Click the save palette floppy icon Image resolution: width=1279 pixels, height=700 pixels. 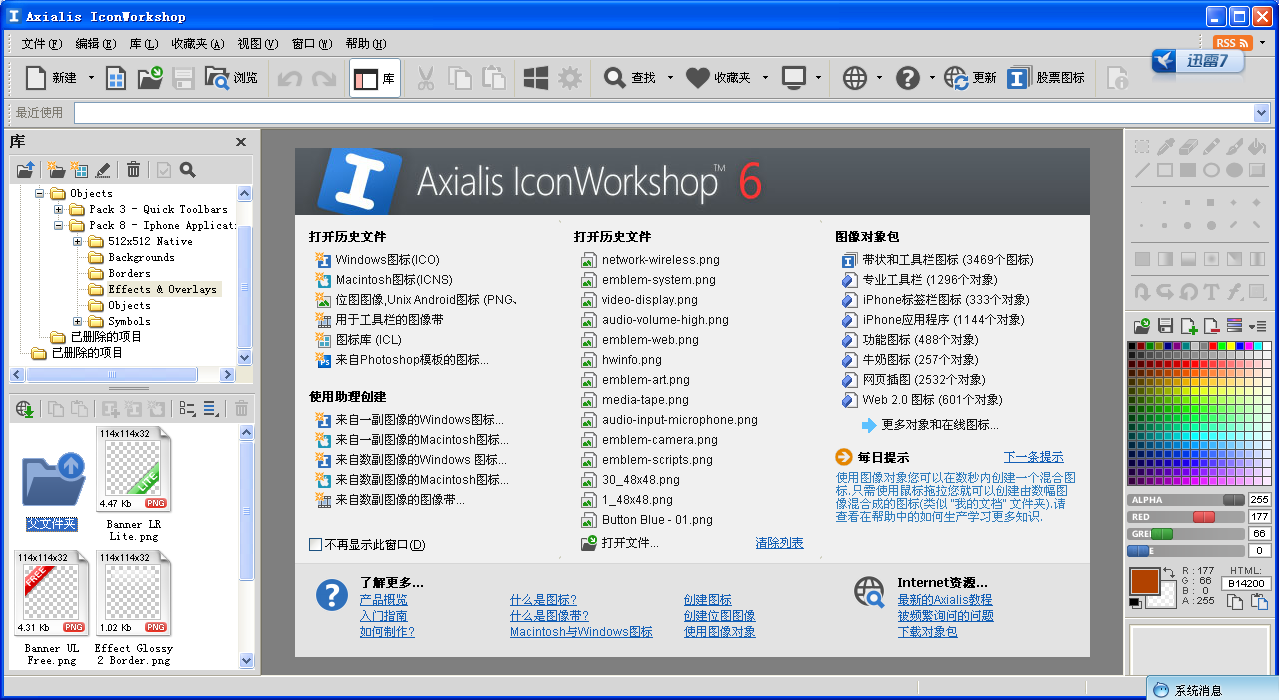click(1165, 325)
